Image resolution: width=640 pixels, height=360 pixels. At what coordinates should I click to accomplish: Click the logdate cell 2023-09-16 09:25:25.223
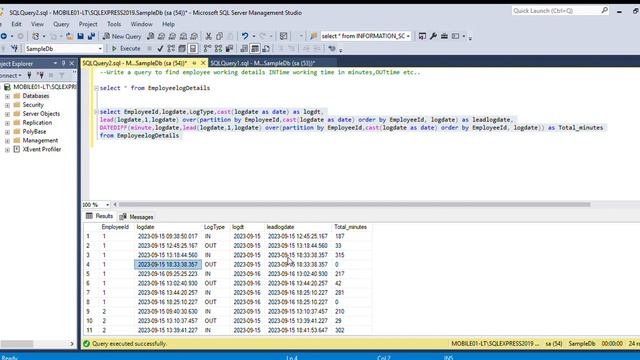point(167,274)
